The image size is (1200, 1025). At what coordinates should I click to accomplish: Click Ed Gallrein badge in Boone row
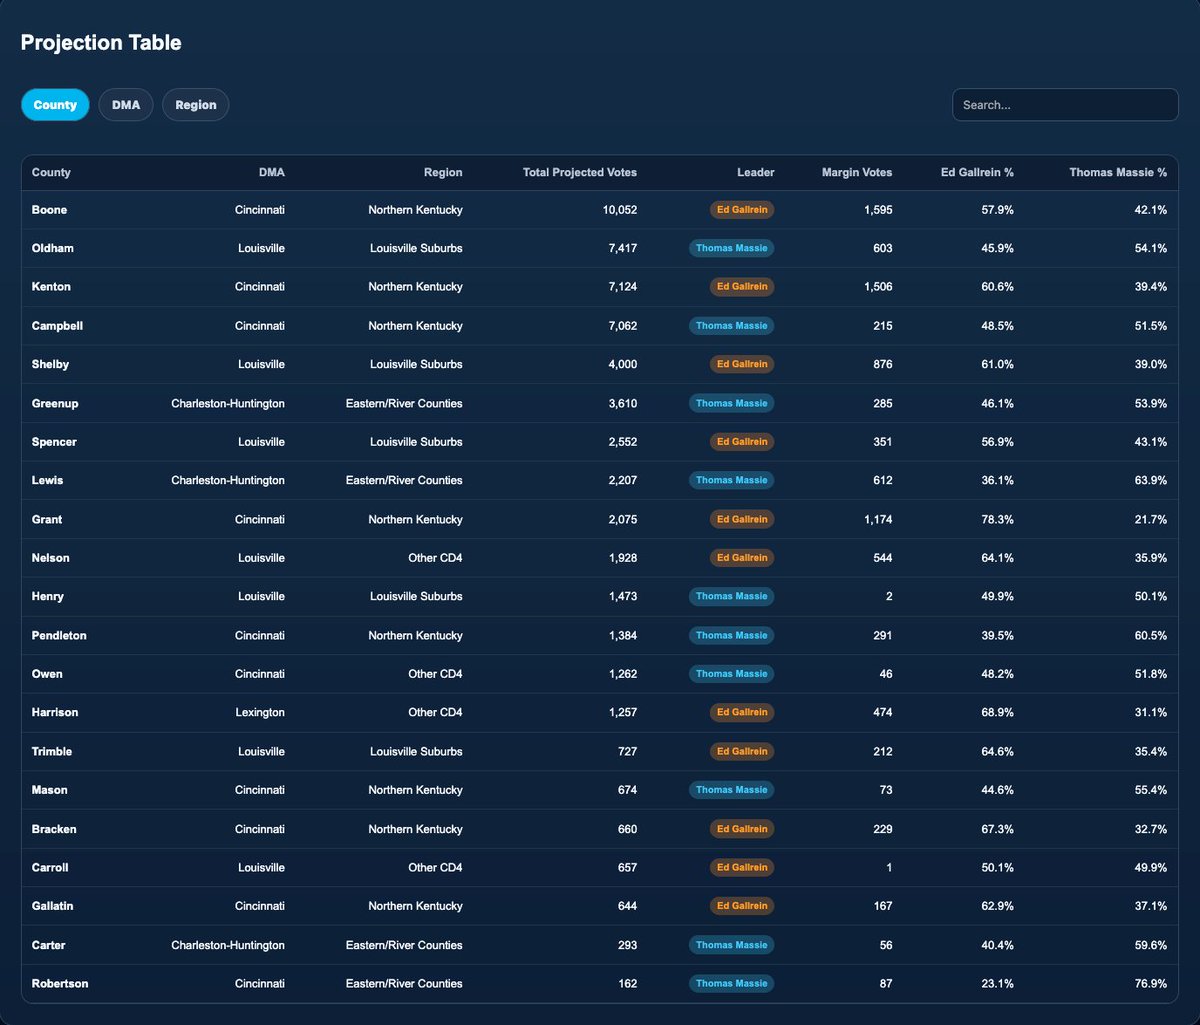[742, 210]
